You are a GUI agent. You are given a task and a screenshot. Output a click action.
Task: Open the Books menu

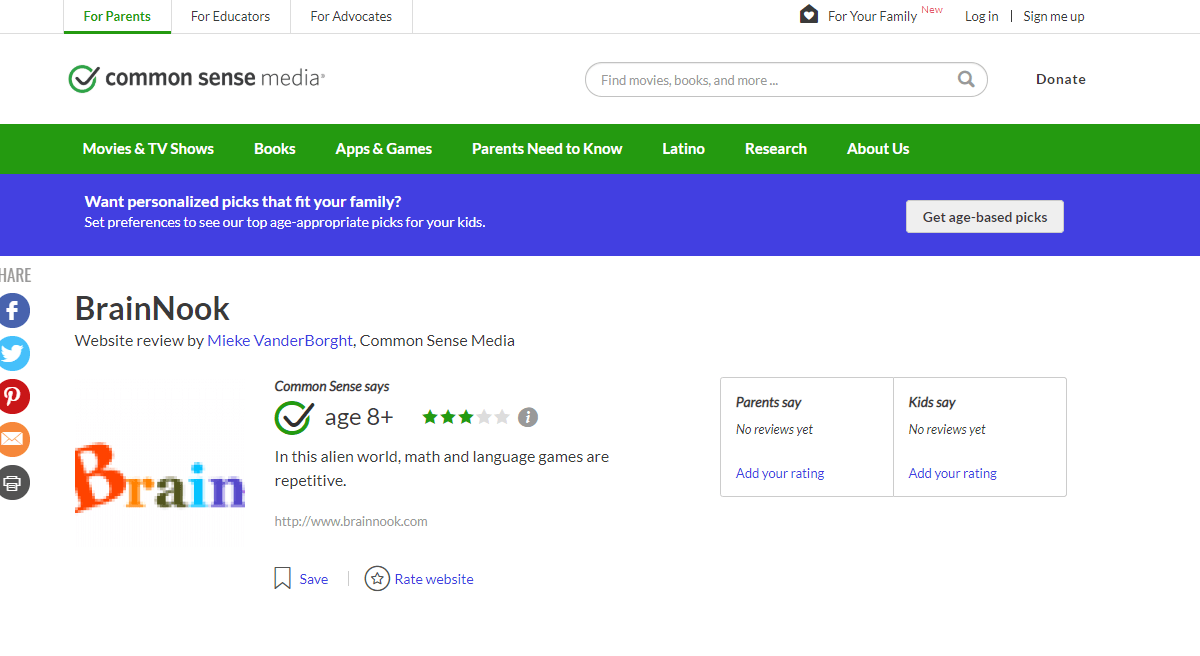[x=275, y=148]
